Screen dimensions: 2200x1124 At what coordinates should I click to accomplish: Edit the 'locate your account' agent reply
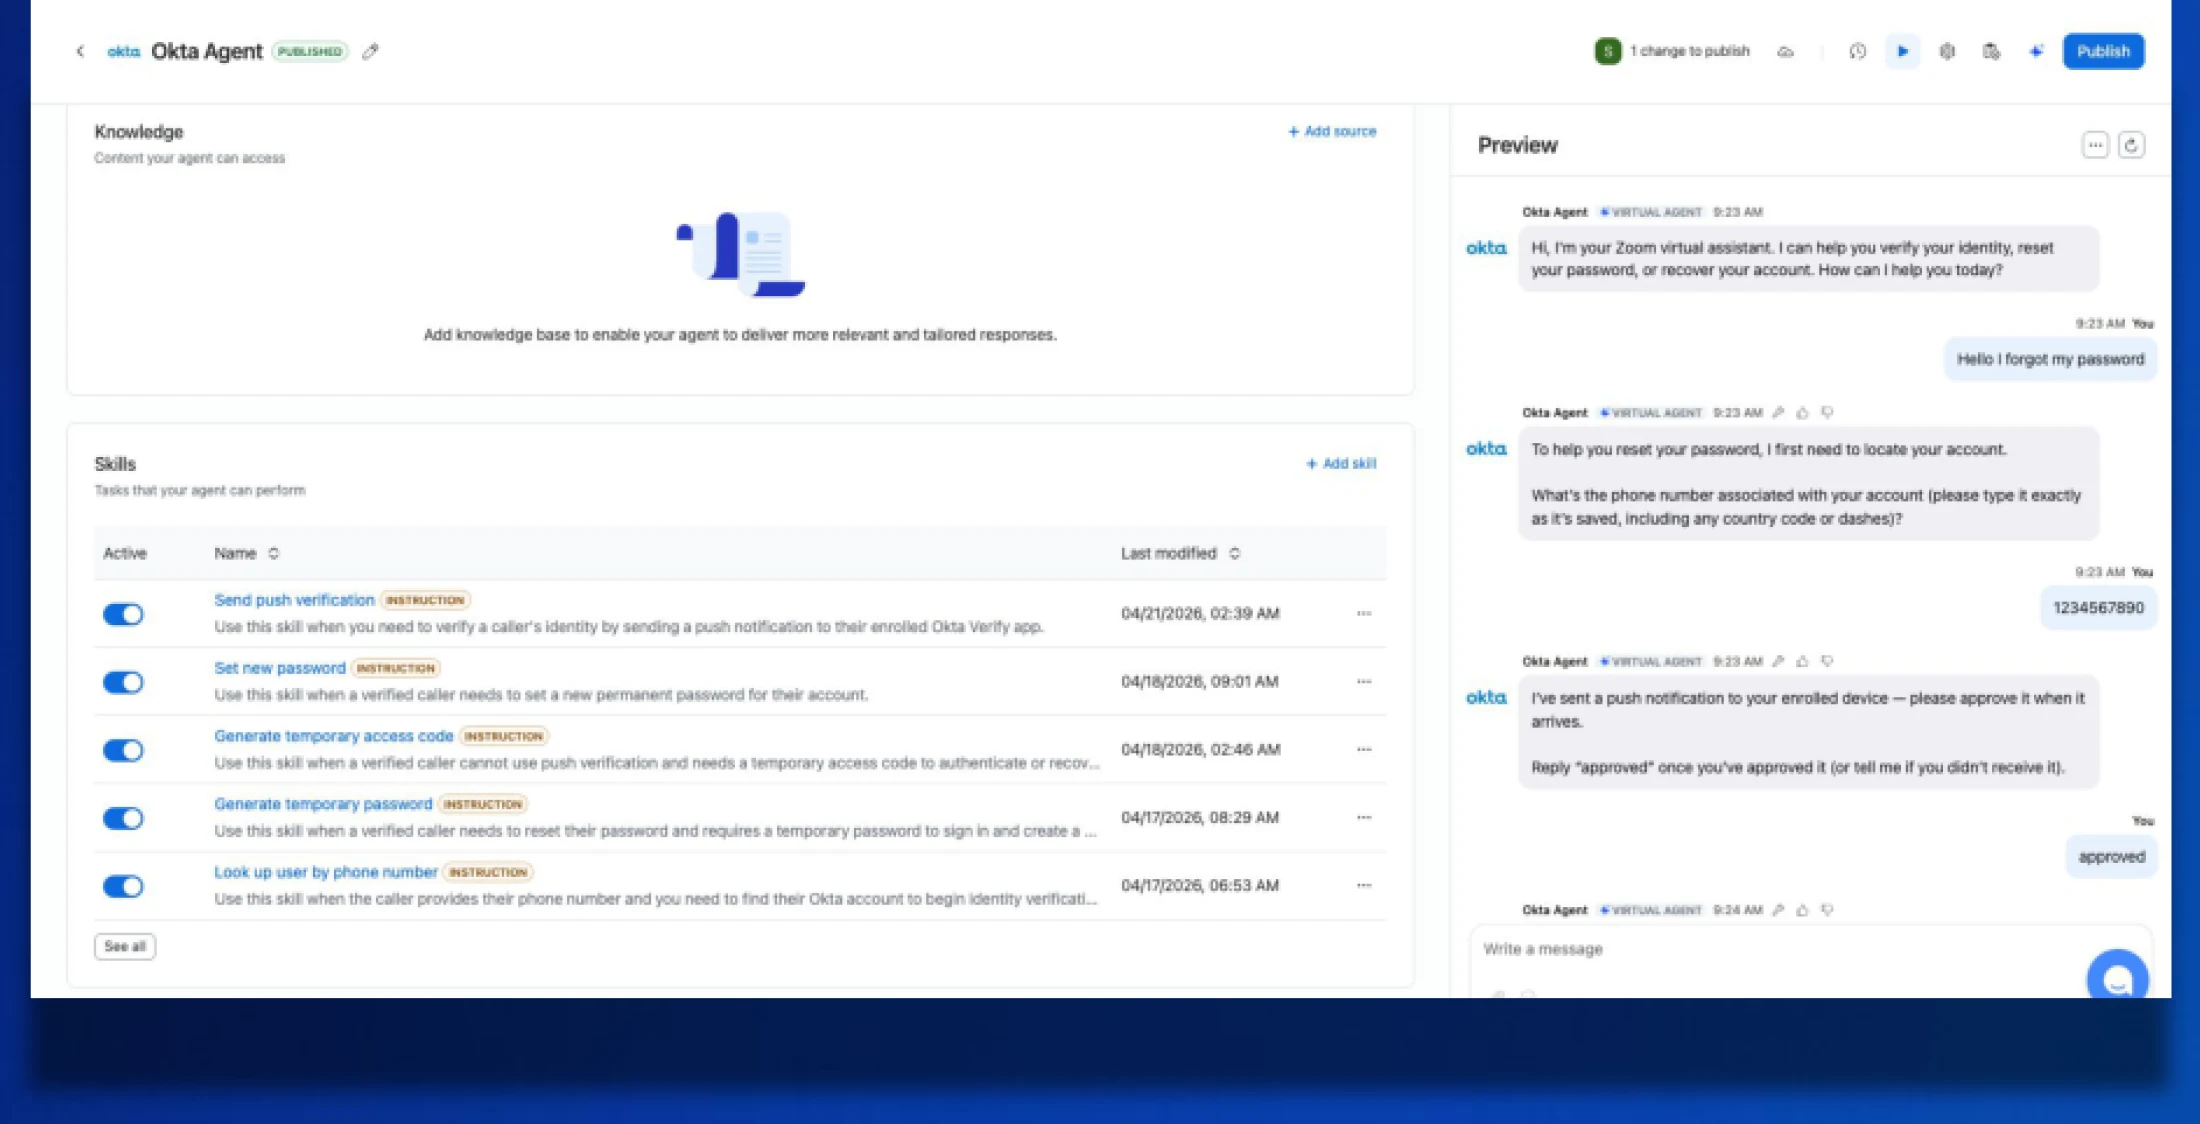[1778, 412]
